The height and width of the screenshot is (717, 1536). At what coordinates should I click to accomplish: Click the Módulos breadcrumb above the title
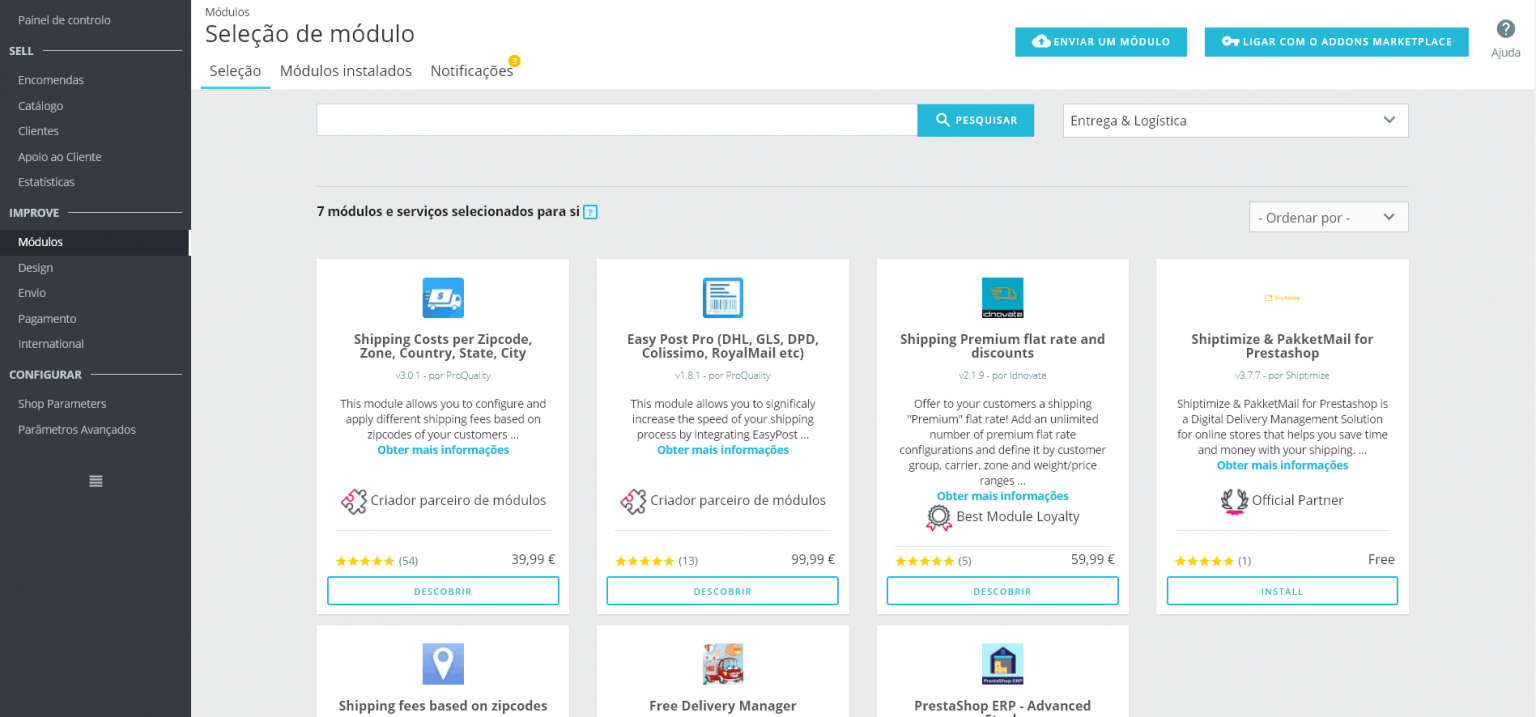click(x=227, y=12)
